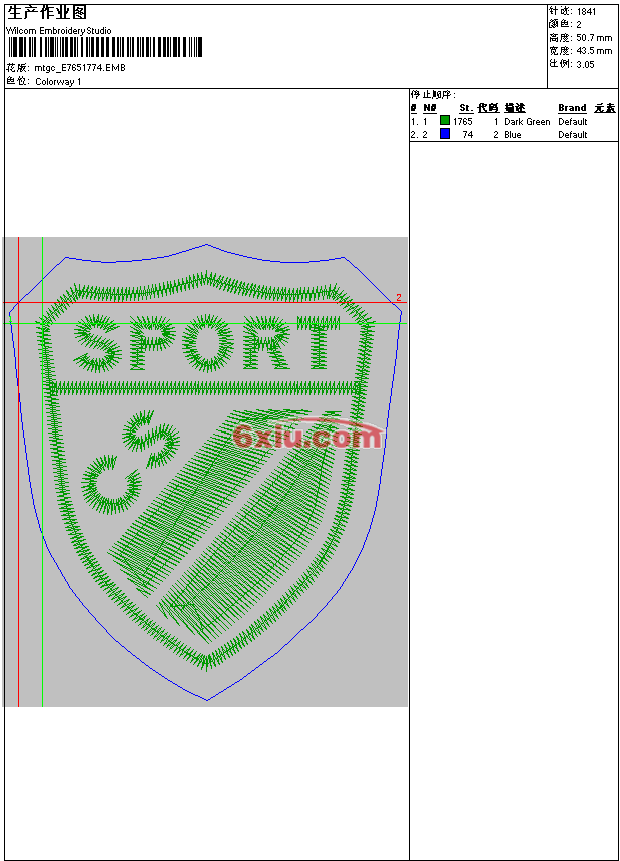Select the SPORT shield embroidery design preview
The height and width of the screenshot is (861, 620).
pyautogui.click(x=206, y=472)
